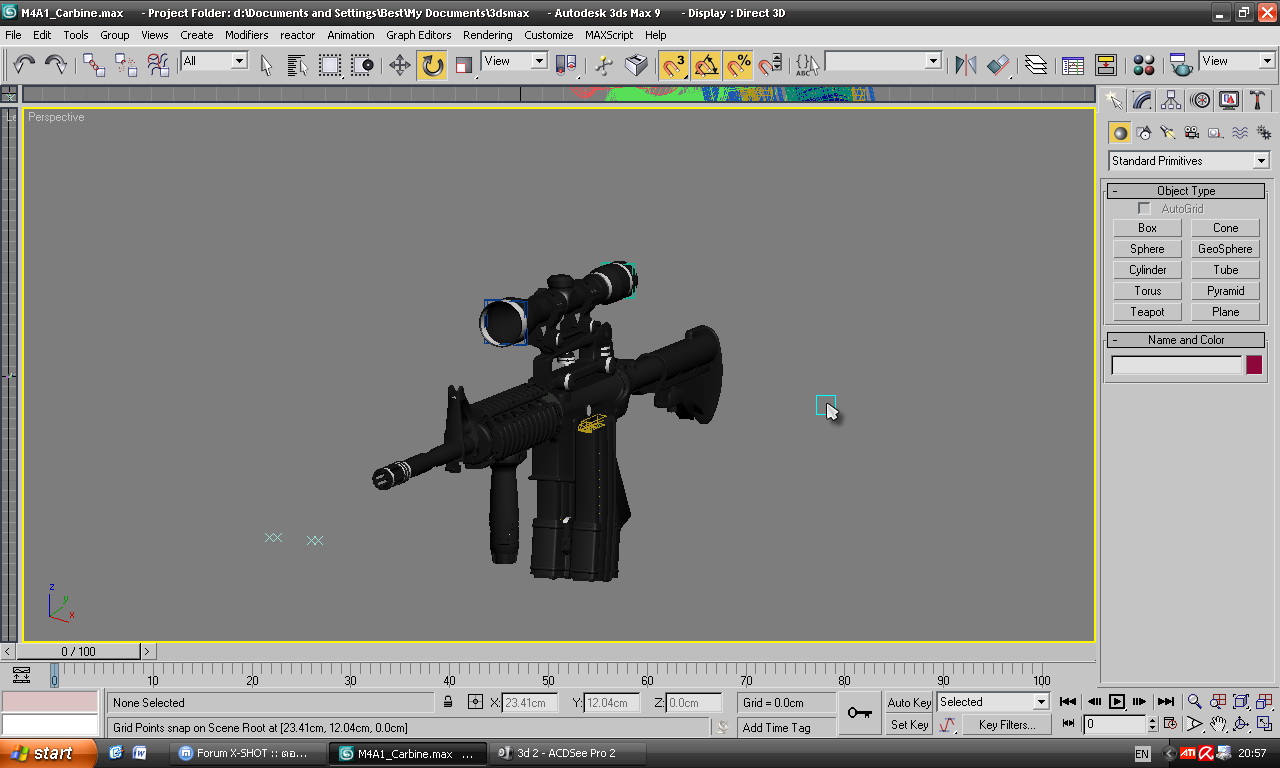Click the Teapot primitive button
This screenshot has width=1280, height=768.
[x=1147, y=312]
